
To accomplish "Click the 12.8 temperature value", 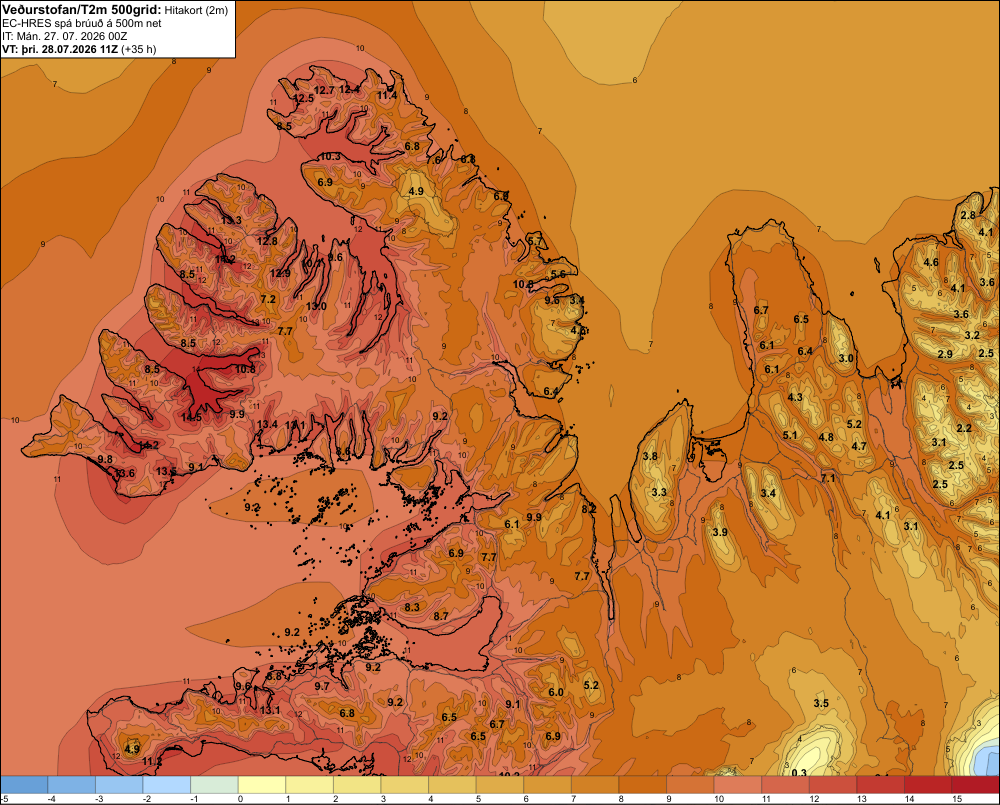I will [267, 241].
